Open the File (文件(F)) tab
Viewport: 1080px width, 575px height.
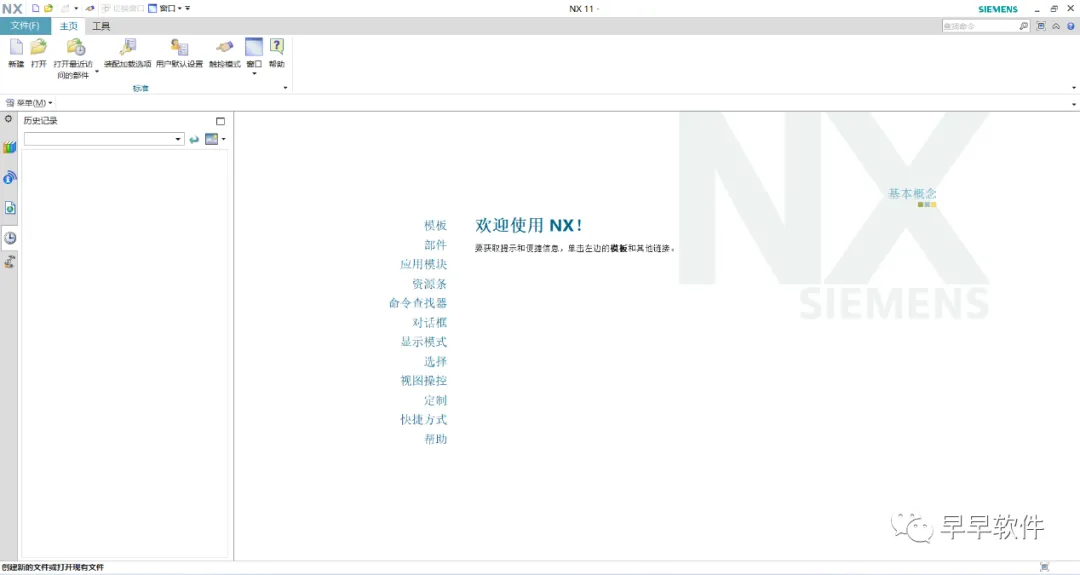point(25,26)
